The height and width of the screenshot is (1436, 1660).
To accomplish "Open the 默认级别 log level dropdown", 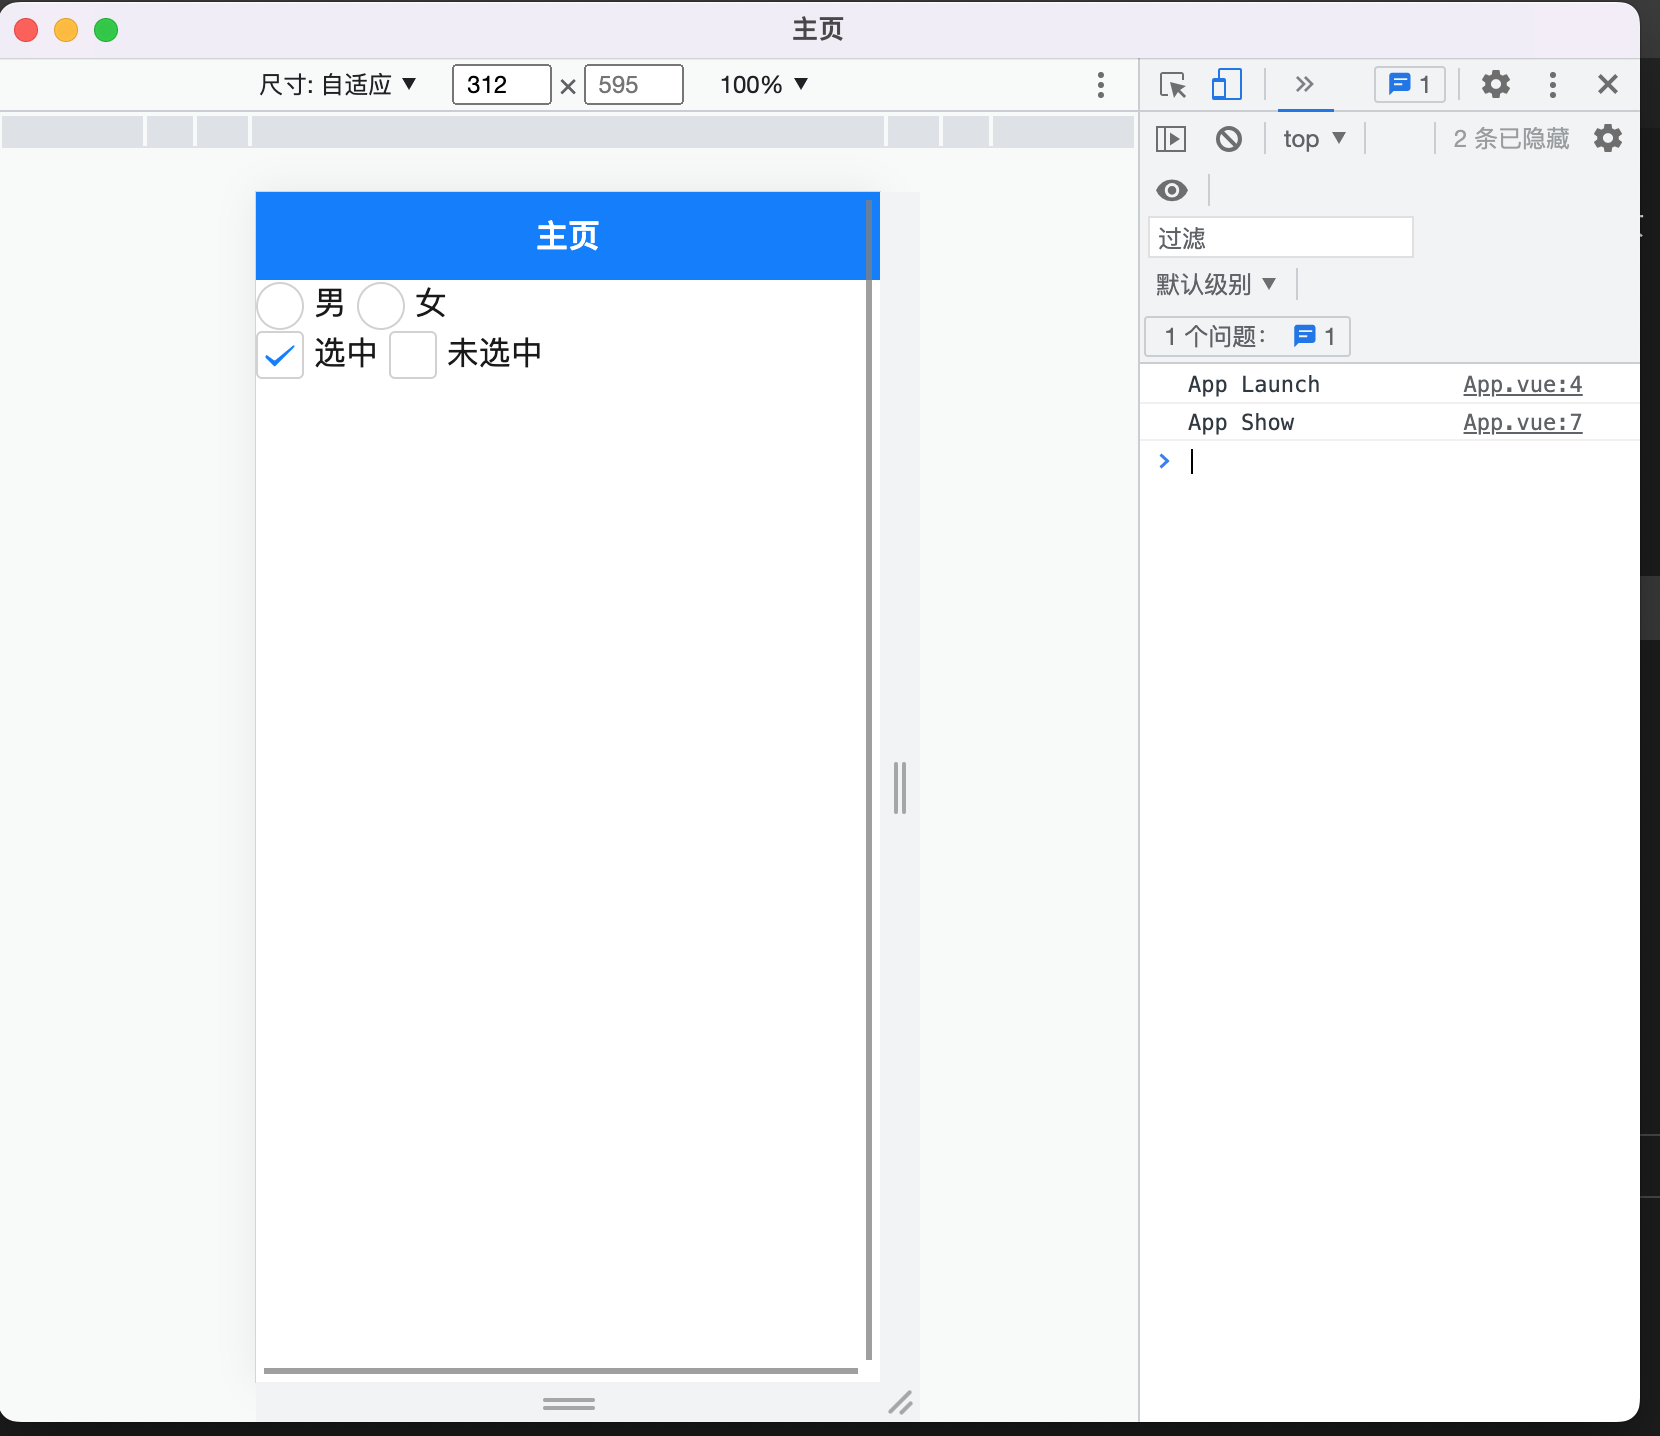I will point(1216,284).
